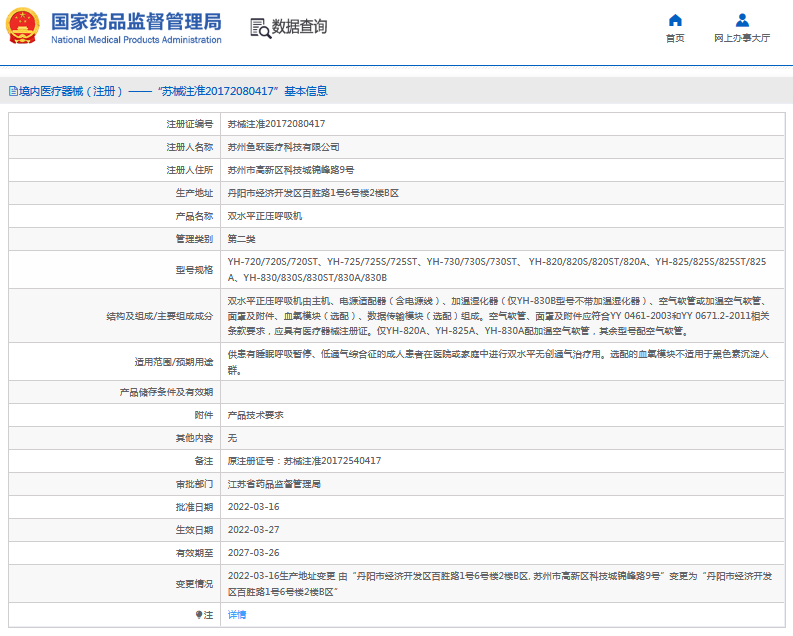Click the 生效日期 row label
This screenshot has width=793, height=636.
[x=194, y=530]
